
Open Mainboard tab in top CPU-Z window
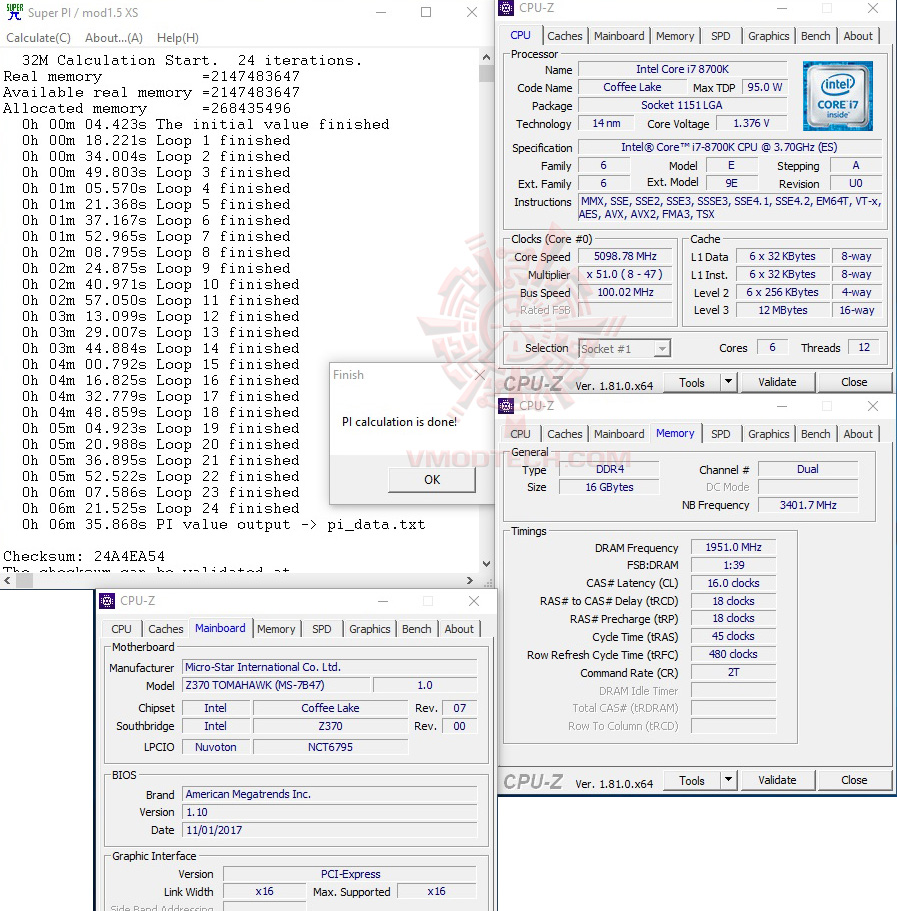click(619, 35)
